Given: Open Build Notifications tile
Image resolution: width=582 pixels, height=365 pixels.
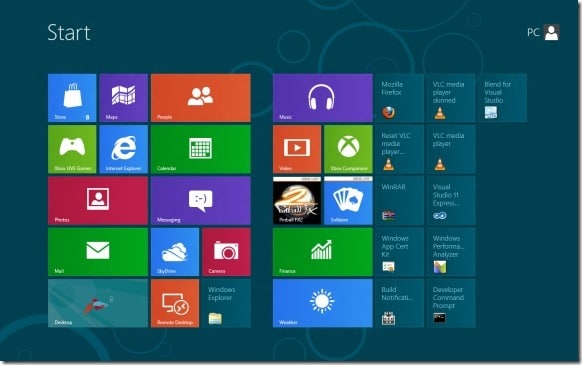Looking at the screenshot, I should click(400, 303).
